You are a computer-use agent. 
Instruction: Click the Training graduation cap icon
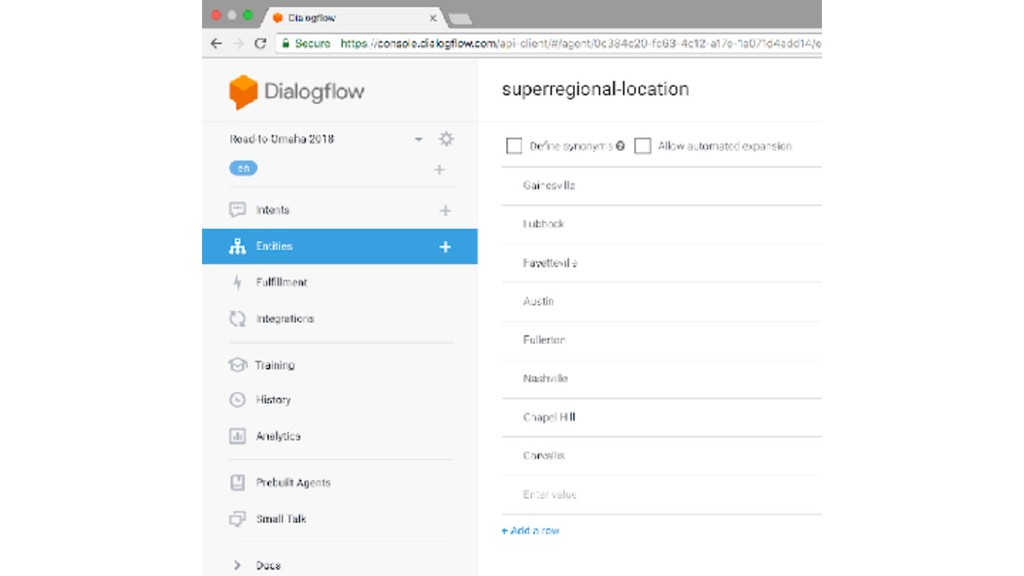point(237,365)
